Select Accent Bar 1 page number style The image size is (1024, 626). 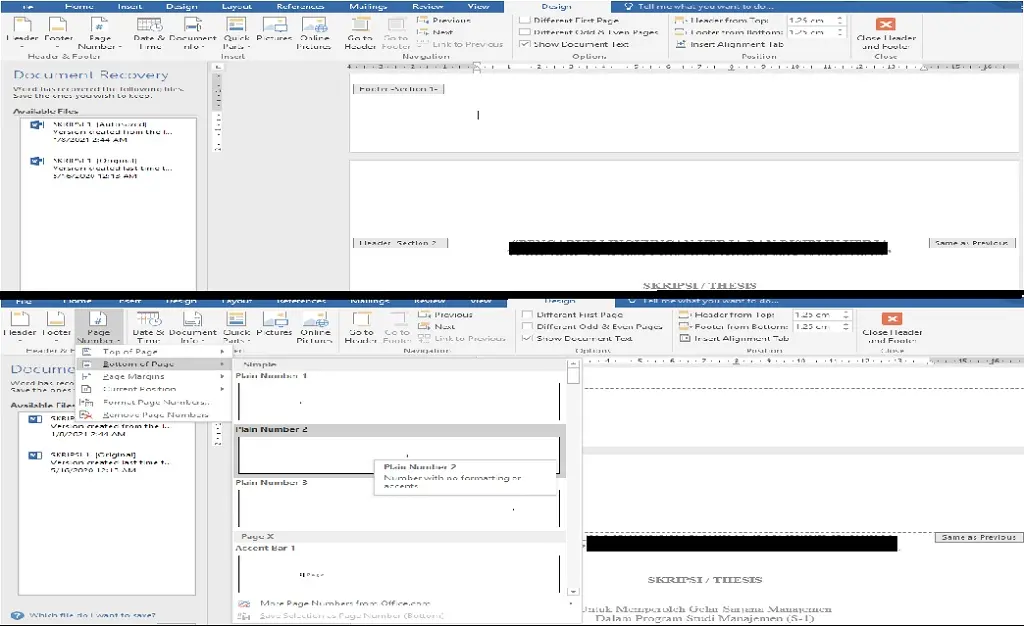coord(399,569)
